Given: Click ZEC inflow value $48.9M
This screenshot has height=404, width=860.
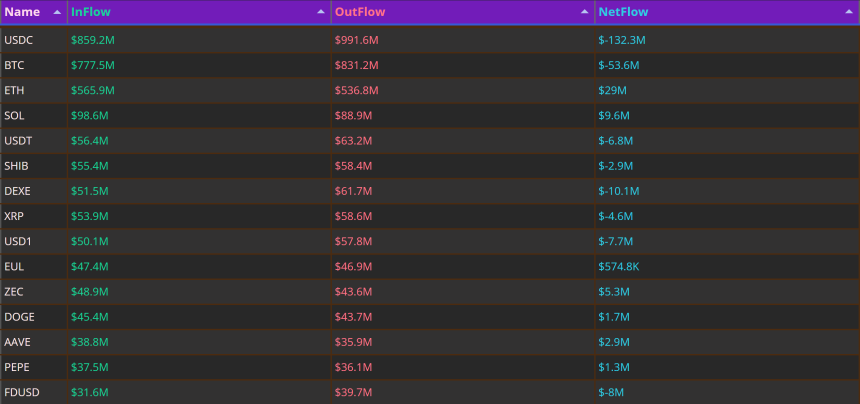Looking at the screenshot, I should (89, 292).
